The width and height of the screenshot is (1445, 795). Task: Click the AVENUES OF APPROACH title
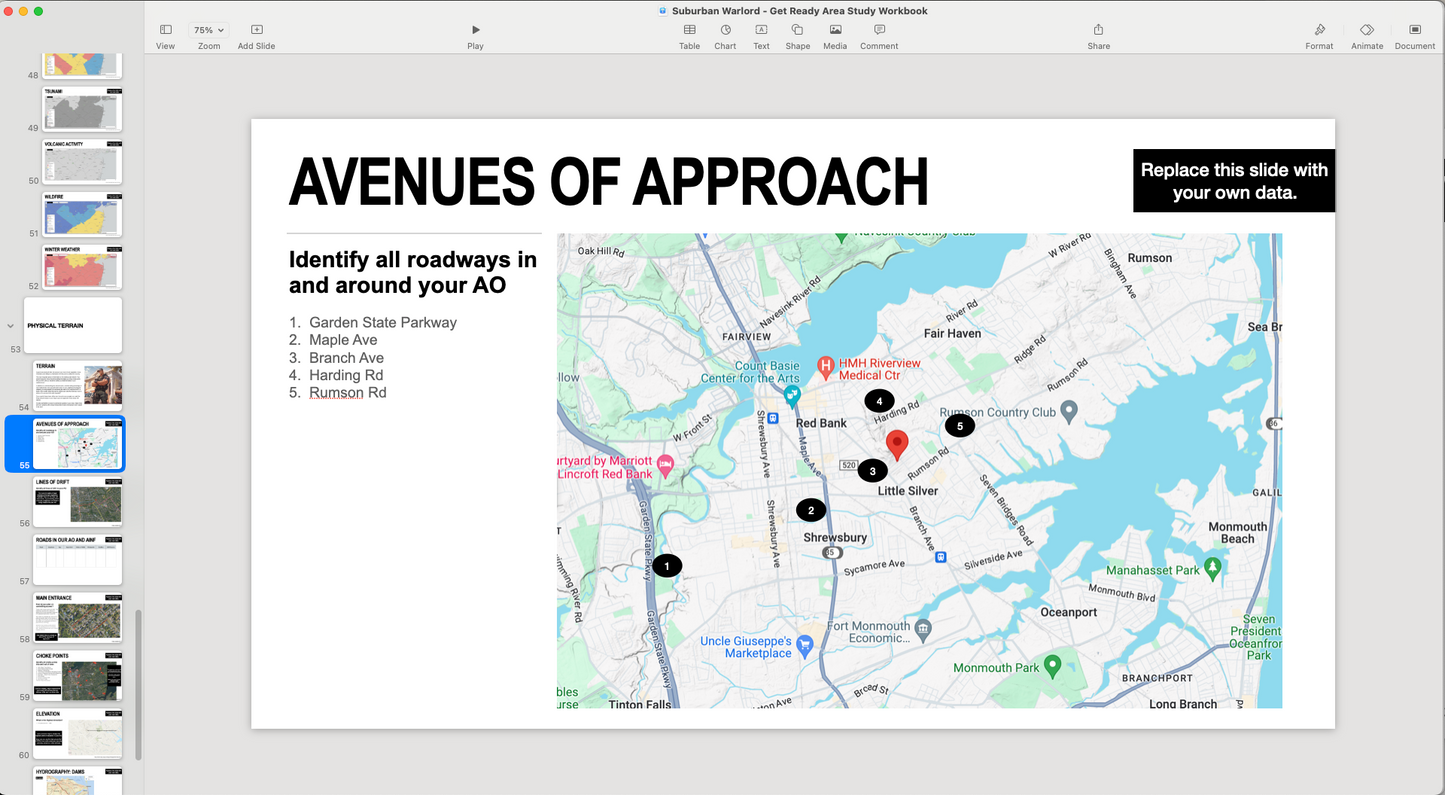(608, 182)
